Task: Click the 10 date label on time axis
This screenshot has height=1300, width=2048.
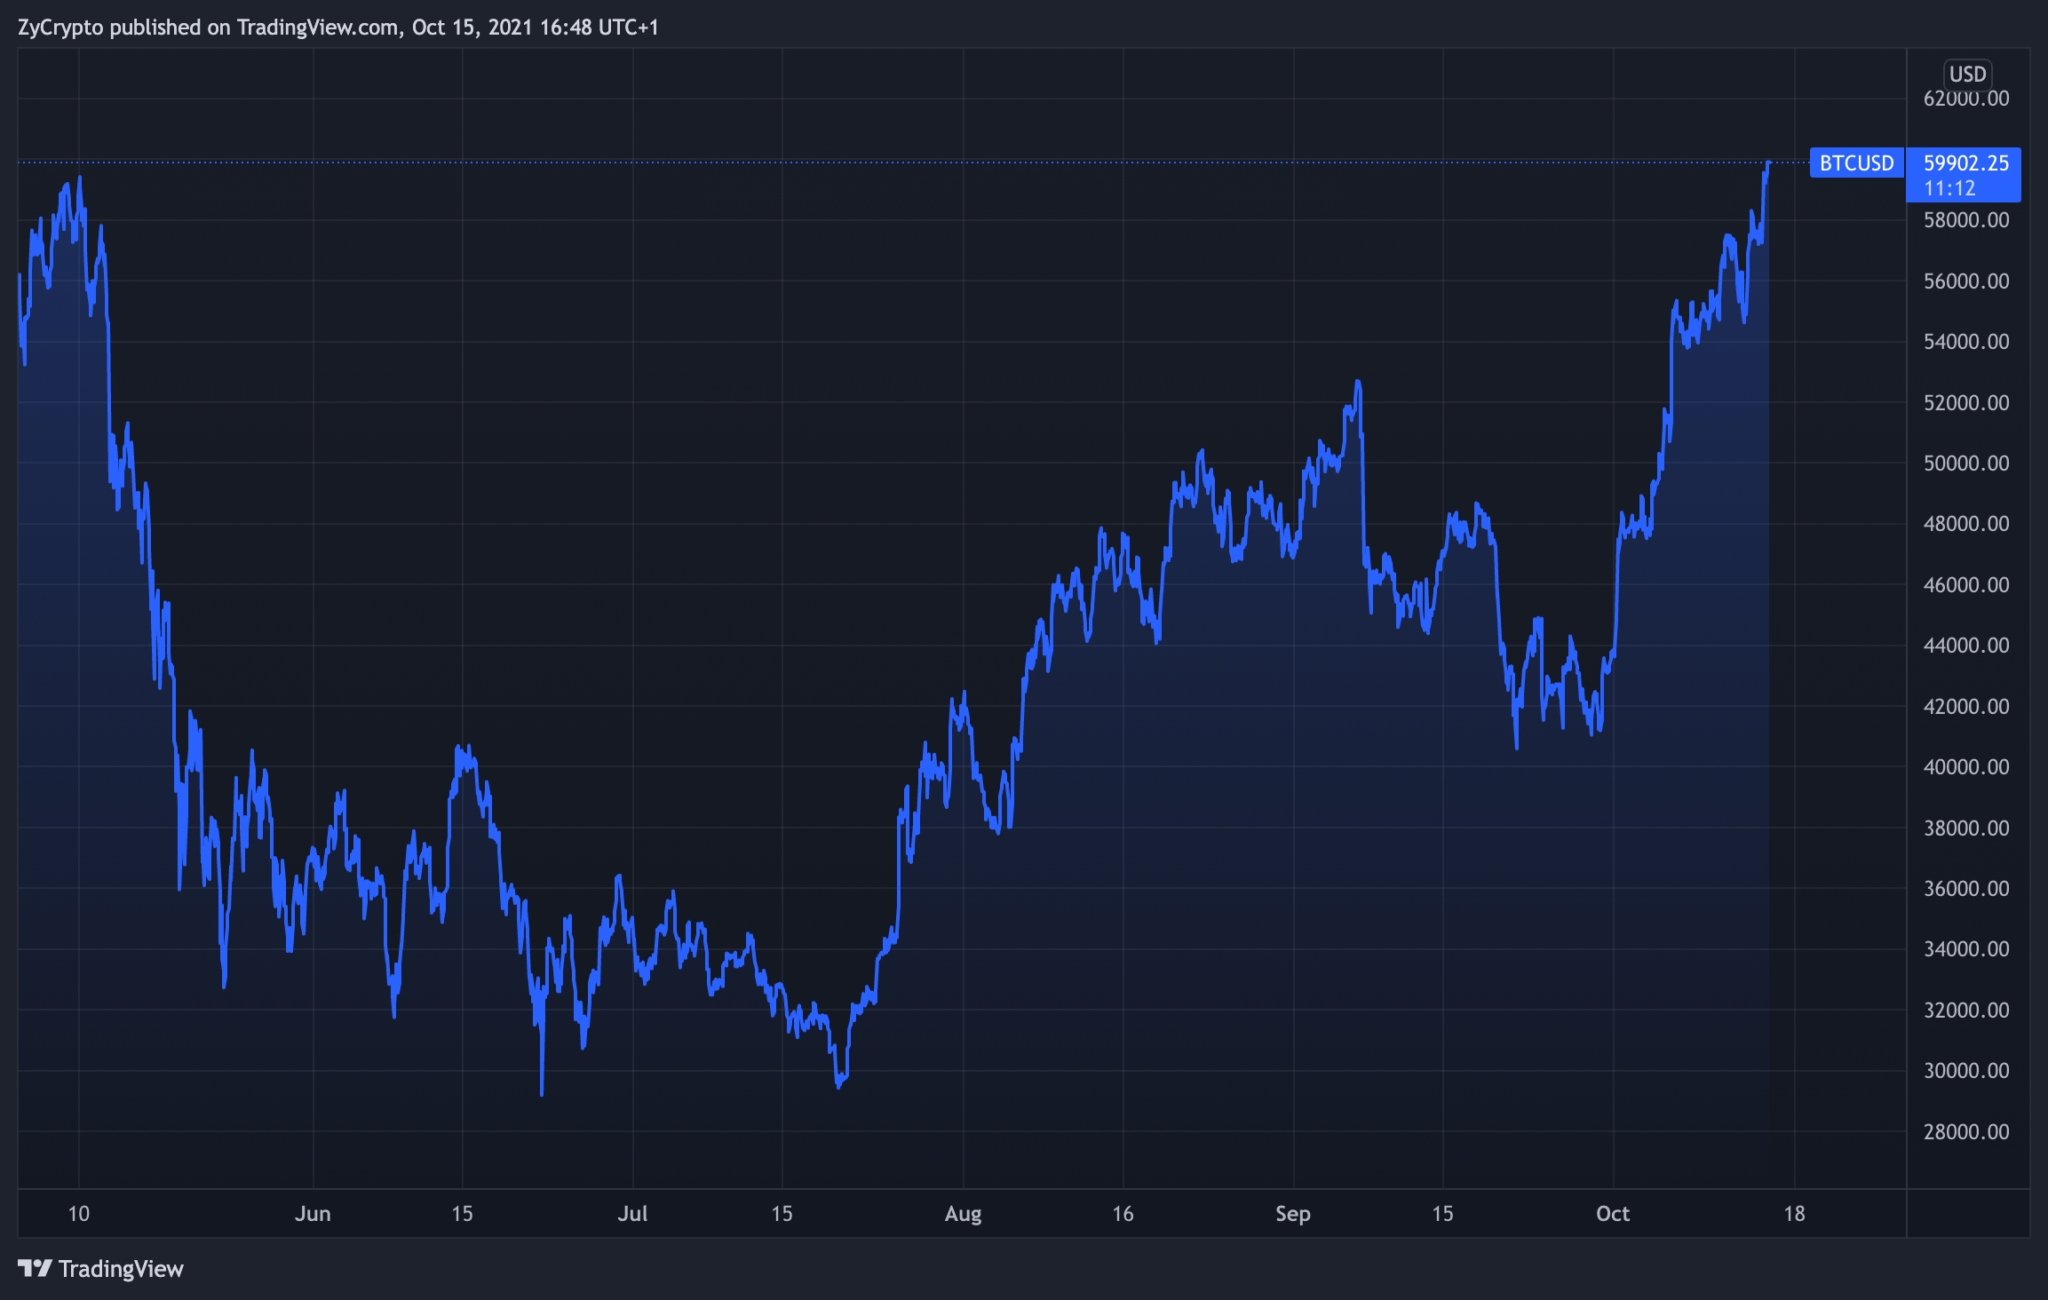Action: pyautogui.click(x=78, y=1213)
